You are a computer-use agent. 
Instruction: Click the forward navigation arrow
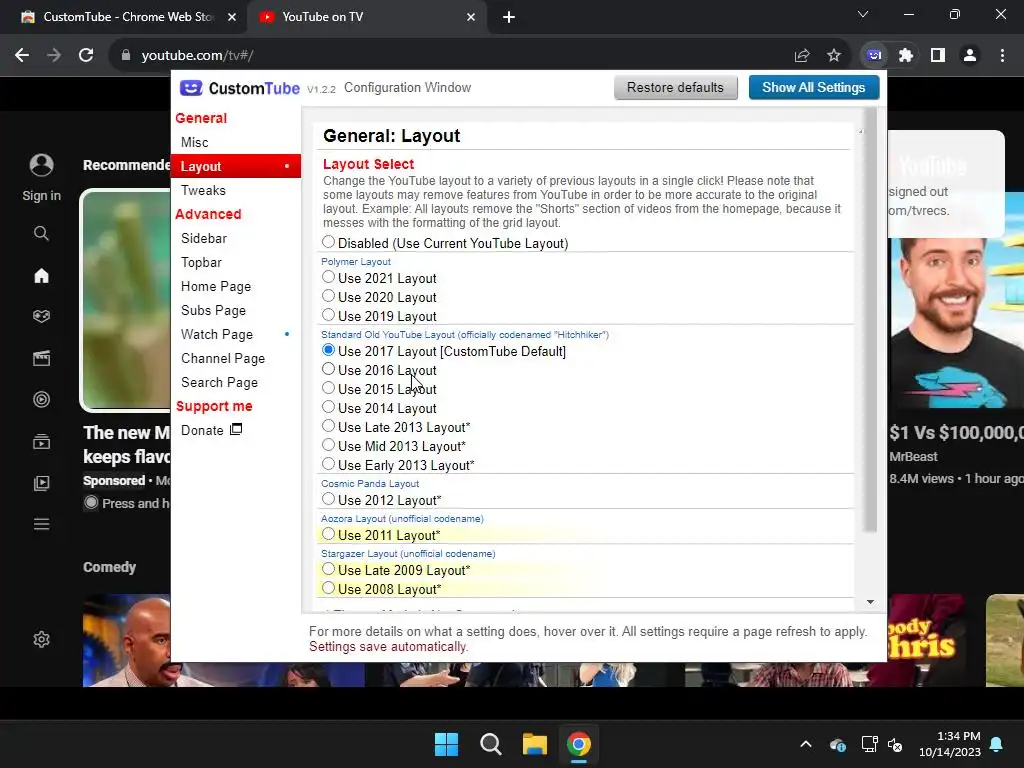tap(54, 56)
